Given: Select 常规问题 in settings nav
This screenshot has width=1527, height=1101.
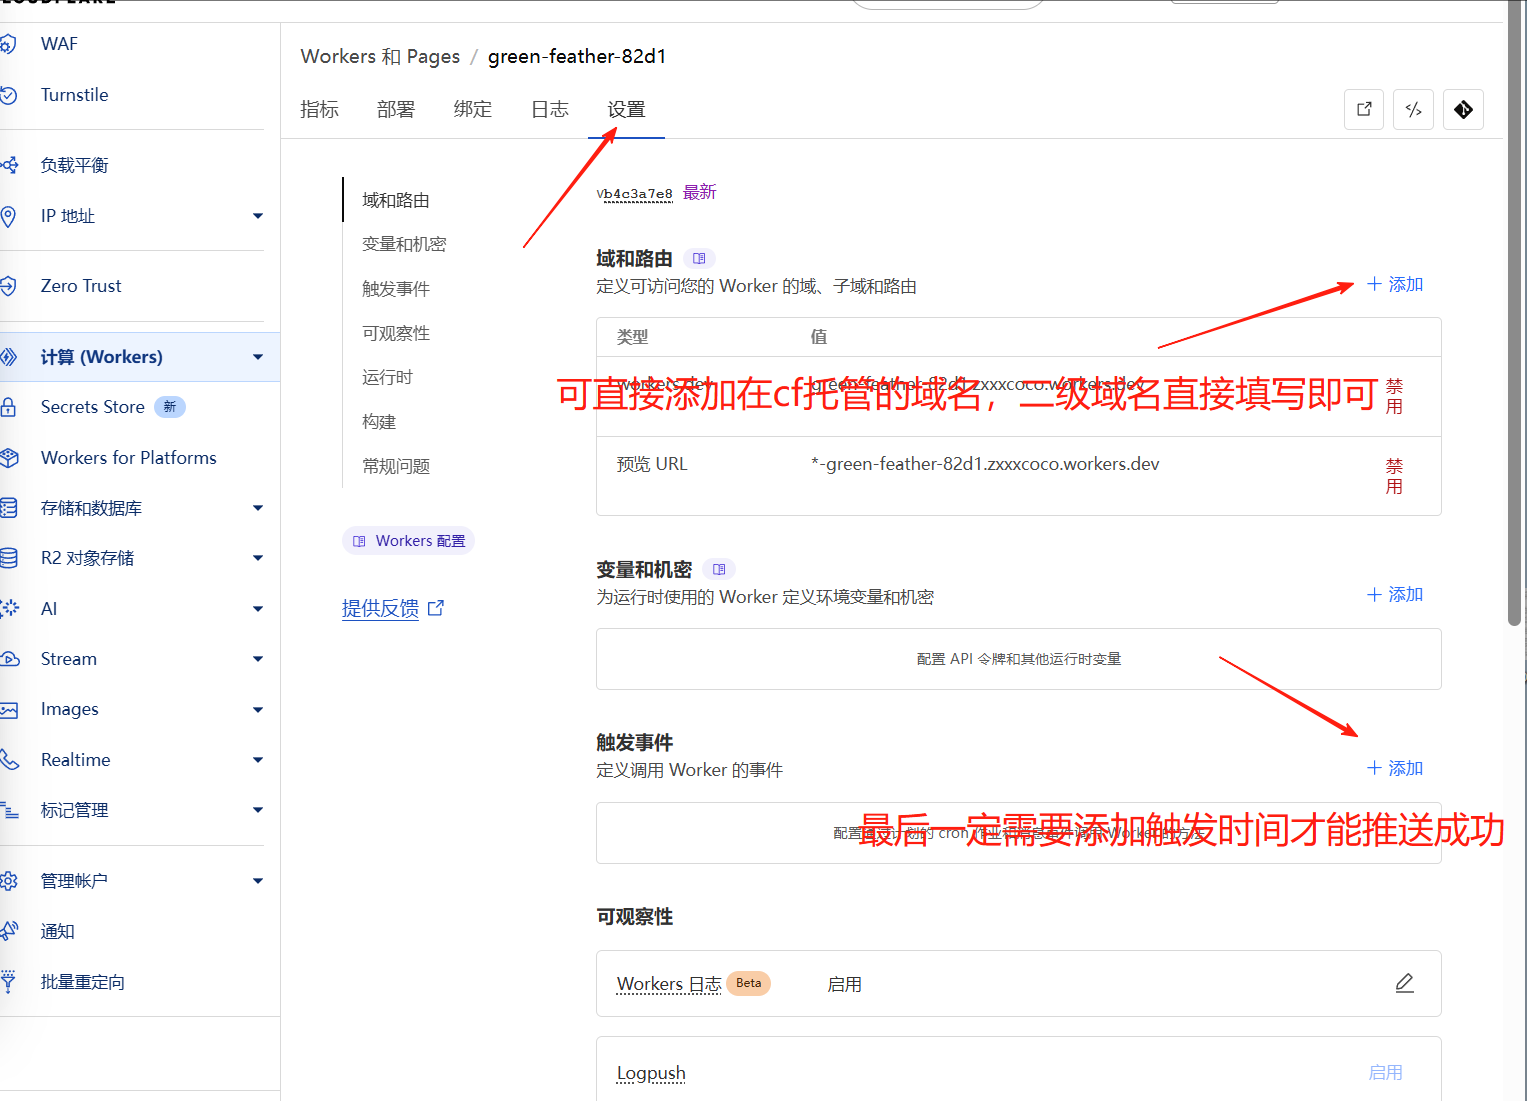Looking at the screenshot, I should coord(396,466).
